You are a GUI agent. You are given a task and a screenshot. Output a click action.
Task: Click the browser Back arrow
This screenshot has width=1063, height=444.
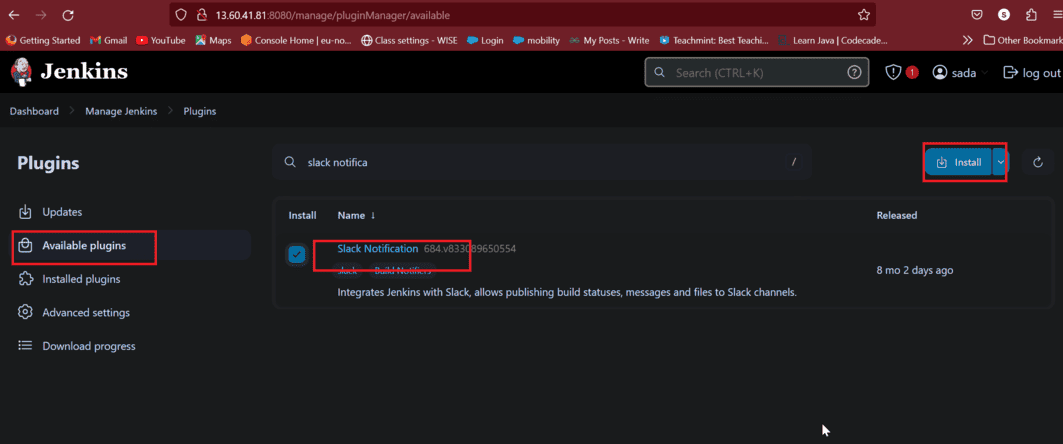coord(14,15)
